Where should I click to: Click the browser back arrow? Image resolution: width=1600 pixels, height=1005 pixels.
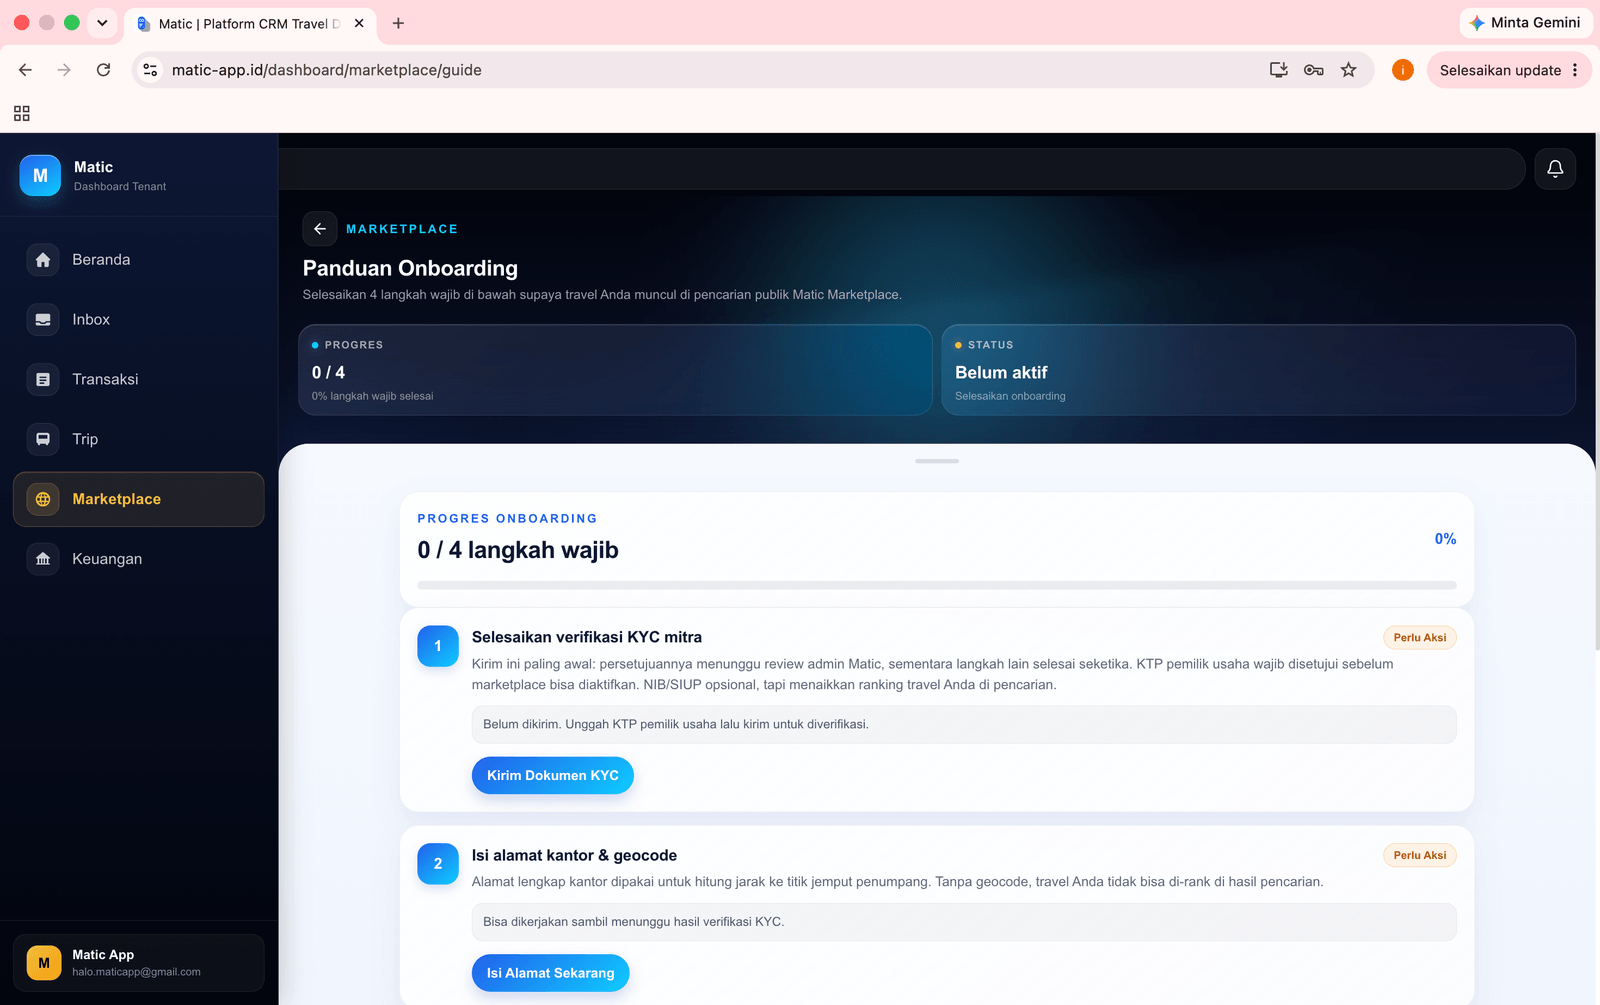[x=25, y=70]
